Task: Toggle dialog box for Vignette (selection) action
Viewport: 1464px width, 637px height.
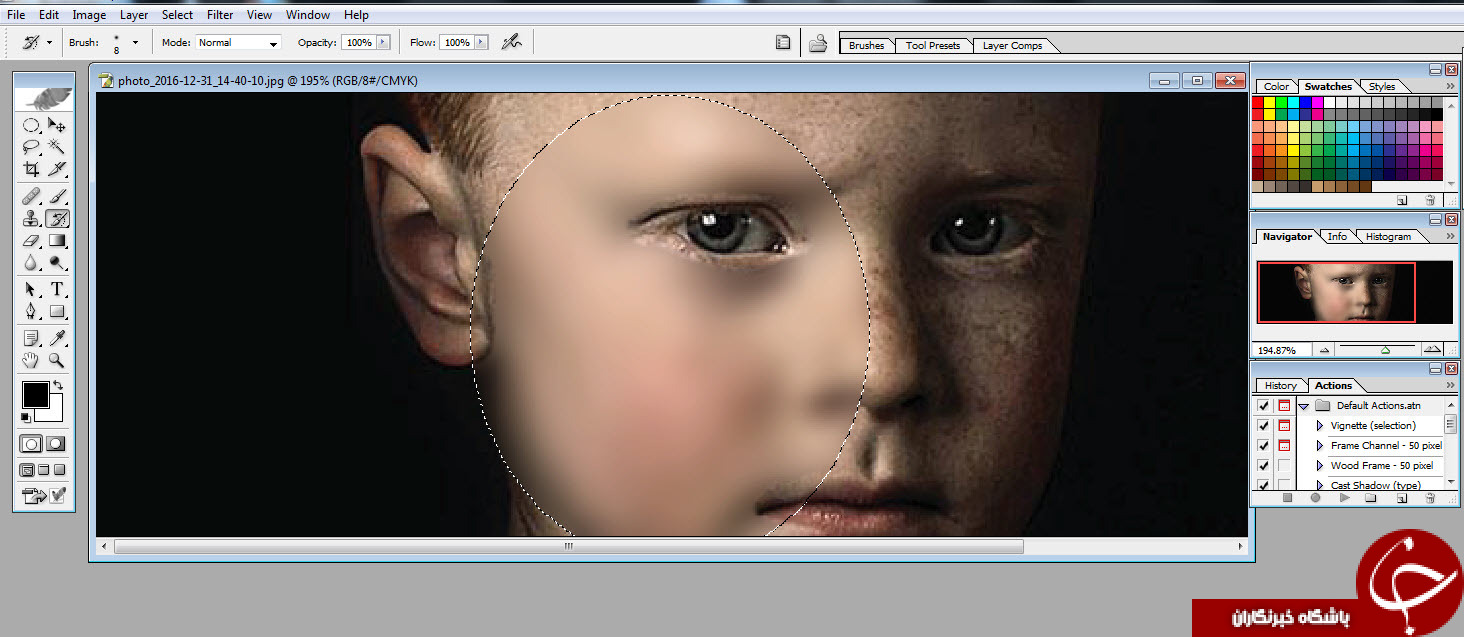Action: [1284, 426]
